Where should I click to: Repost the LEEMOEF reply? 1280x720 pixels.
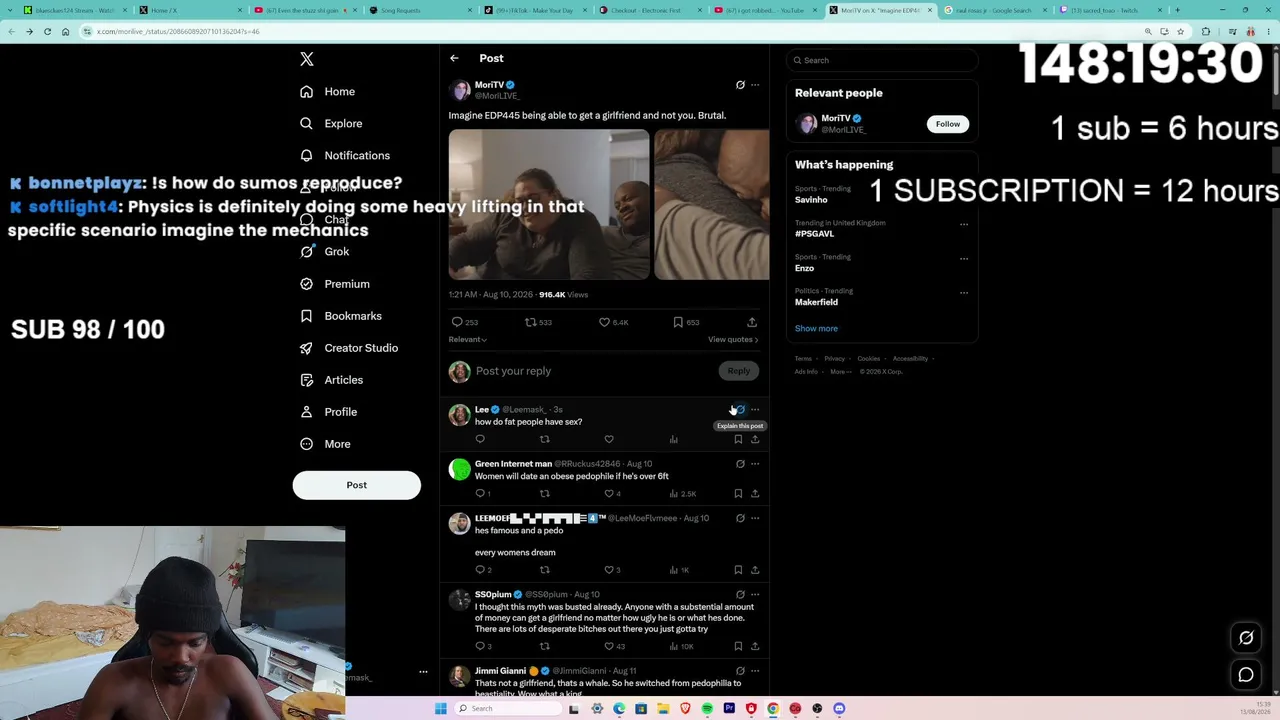coord(545,570)
